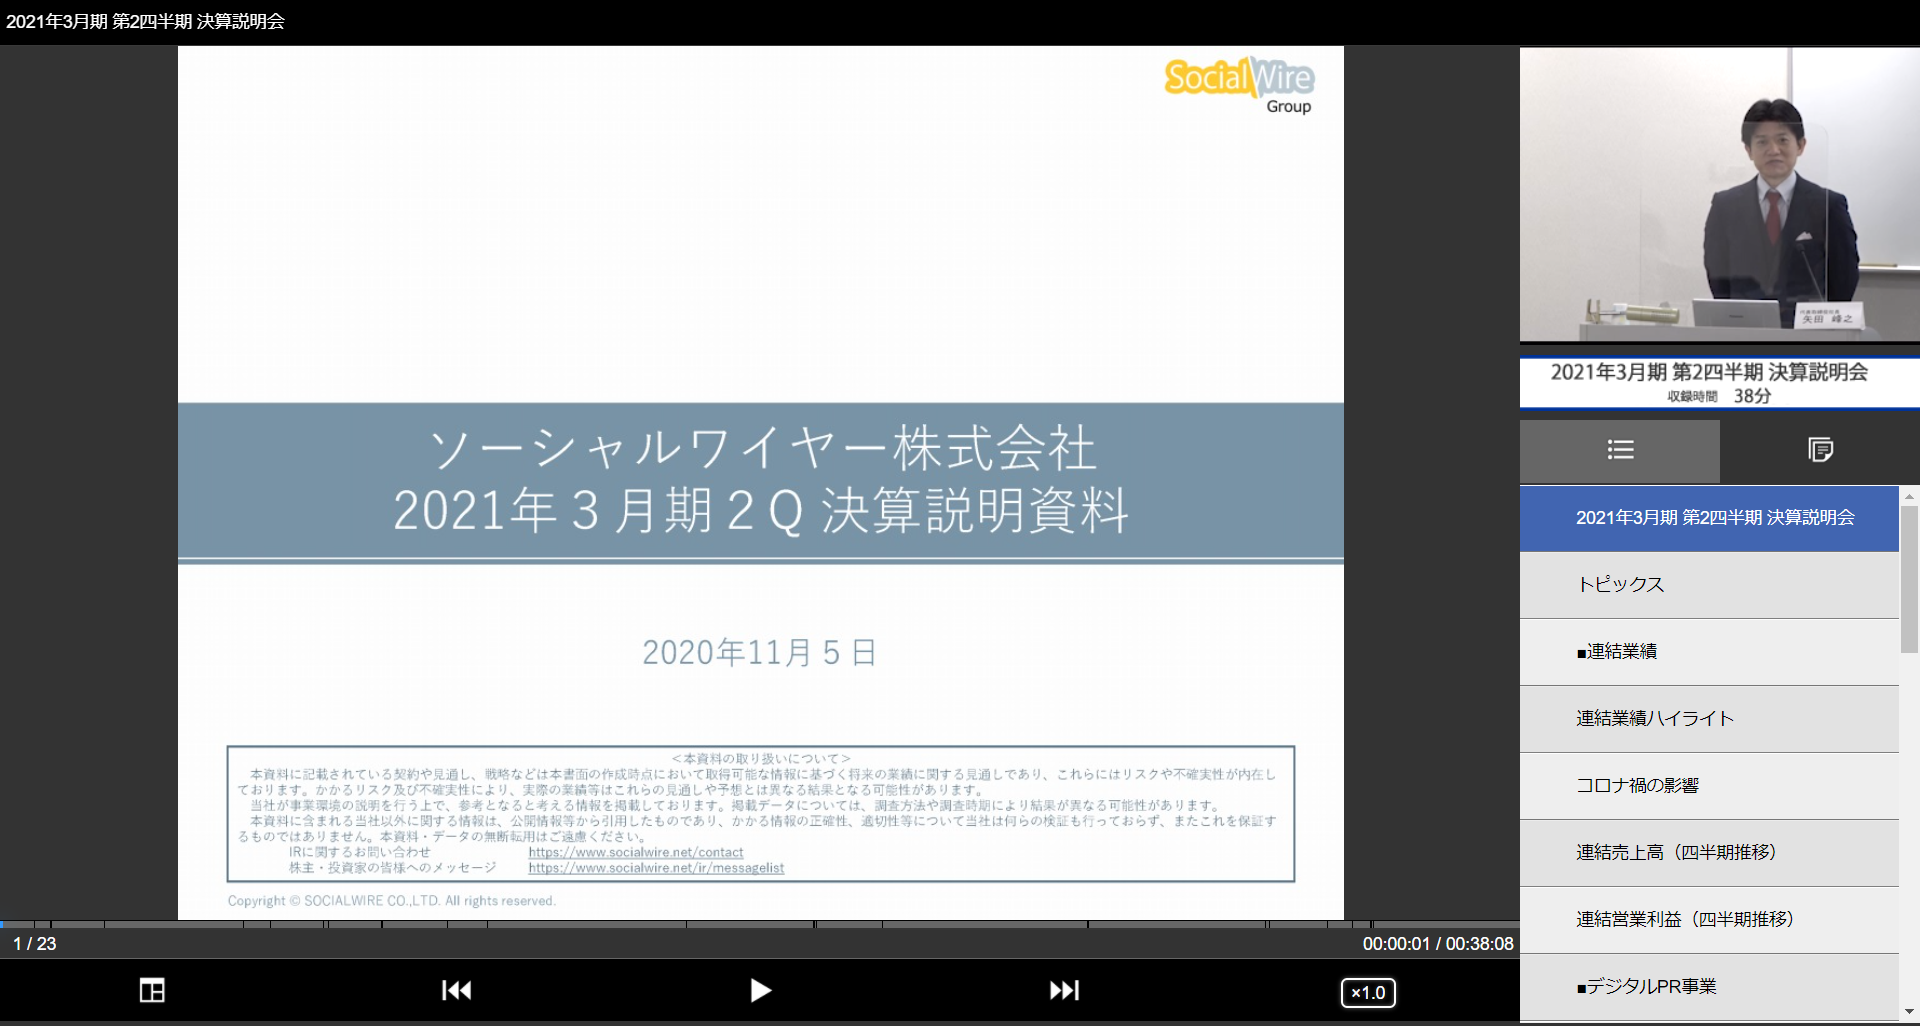This screenshot has width=1920, height=1026.
Task: Select chapter 2021年3月期 第2四半期 決算説明会
Action: click(1709, 518)
